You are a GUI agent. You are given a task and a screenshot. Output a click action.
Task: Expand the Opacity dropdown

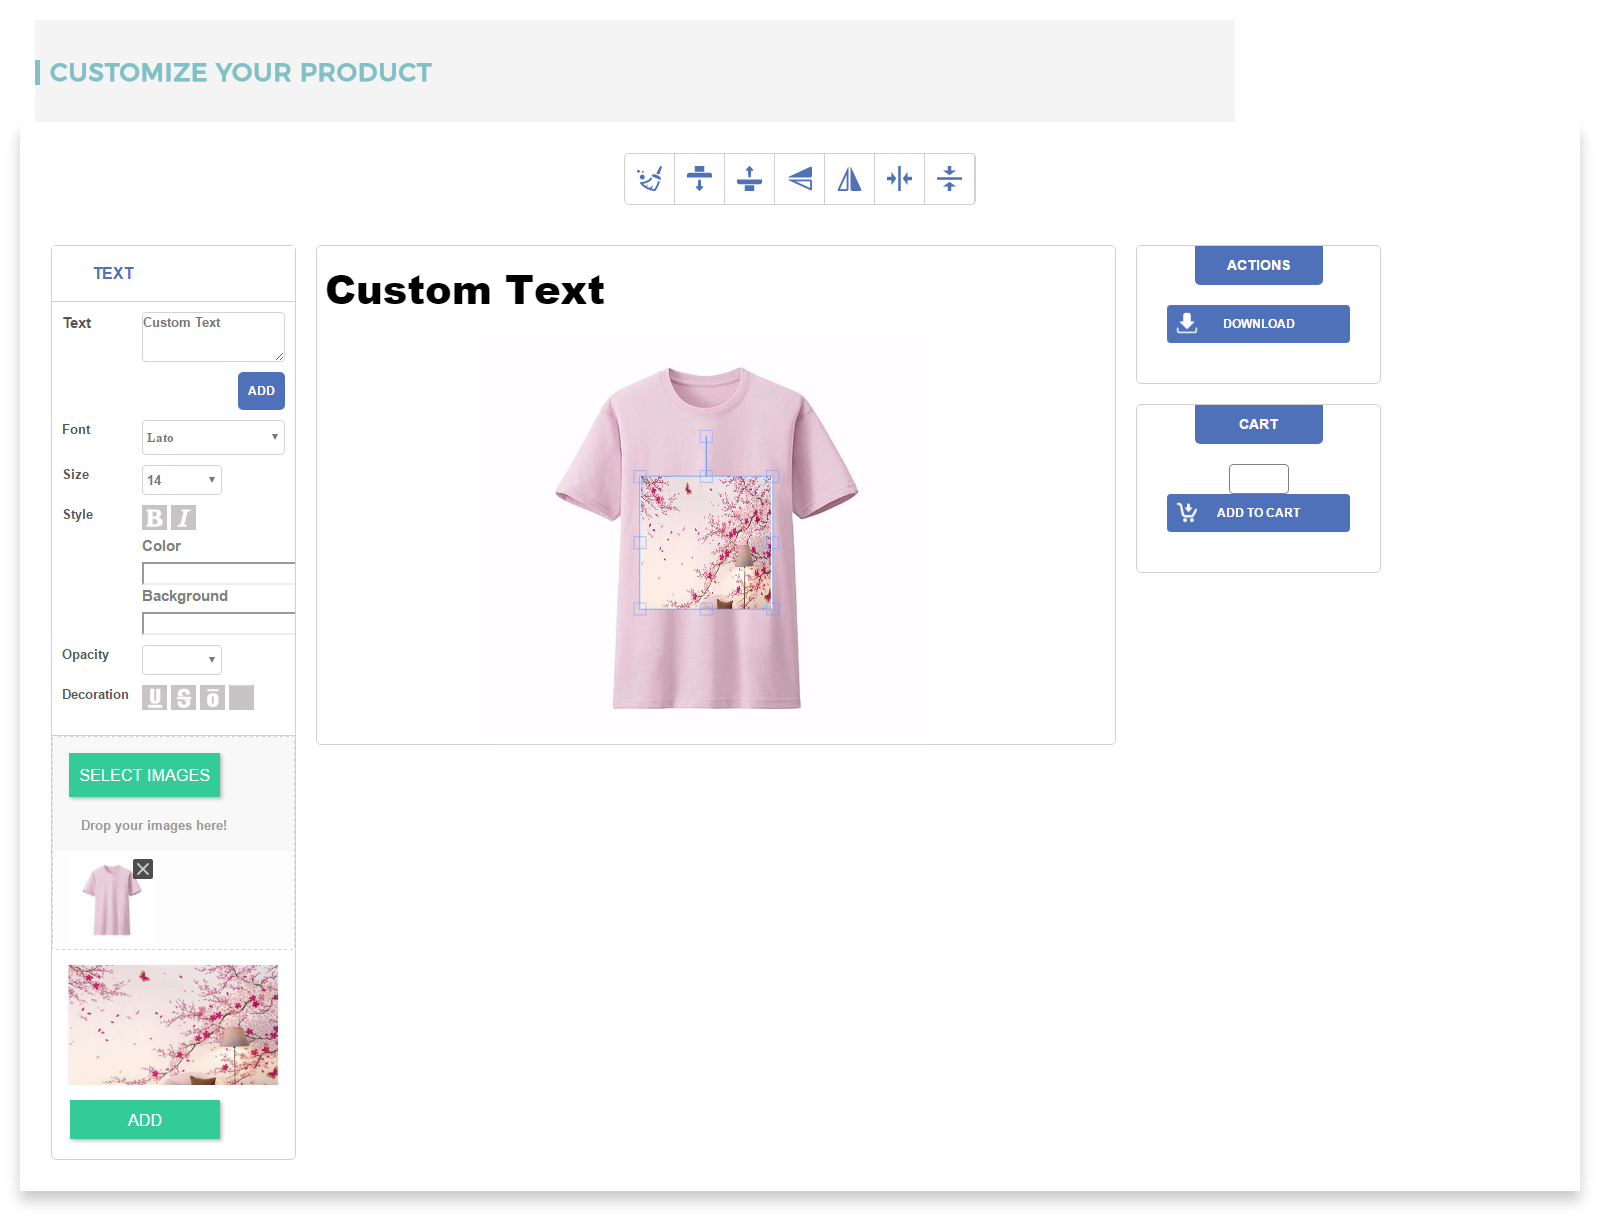click(181, 660)
